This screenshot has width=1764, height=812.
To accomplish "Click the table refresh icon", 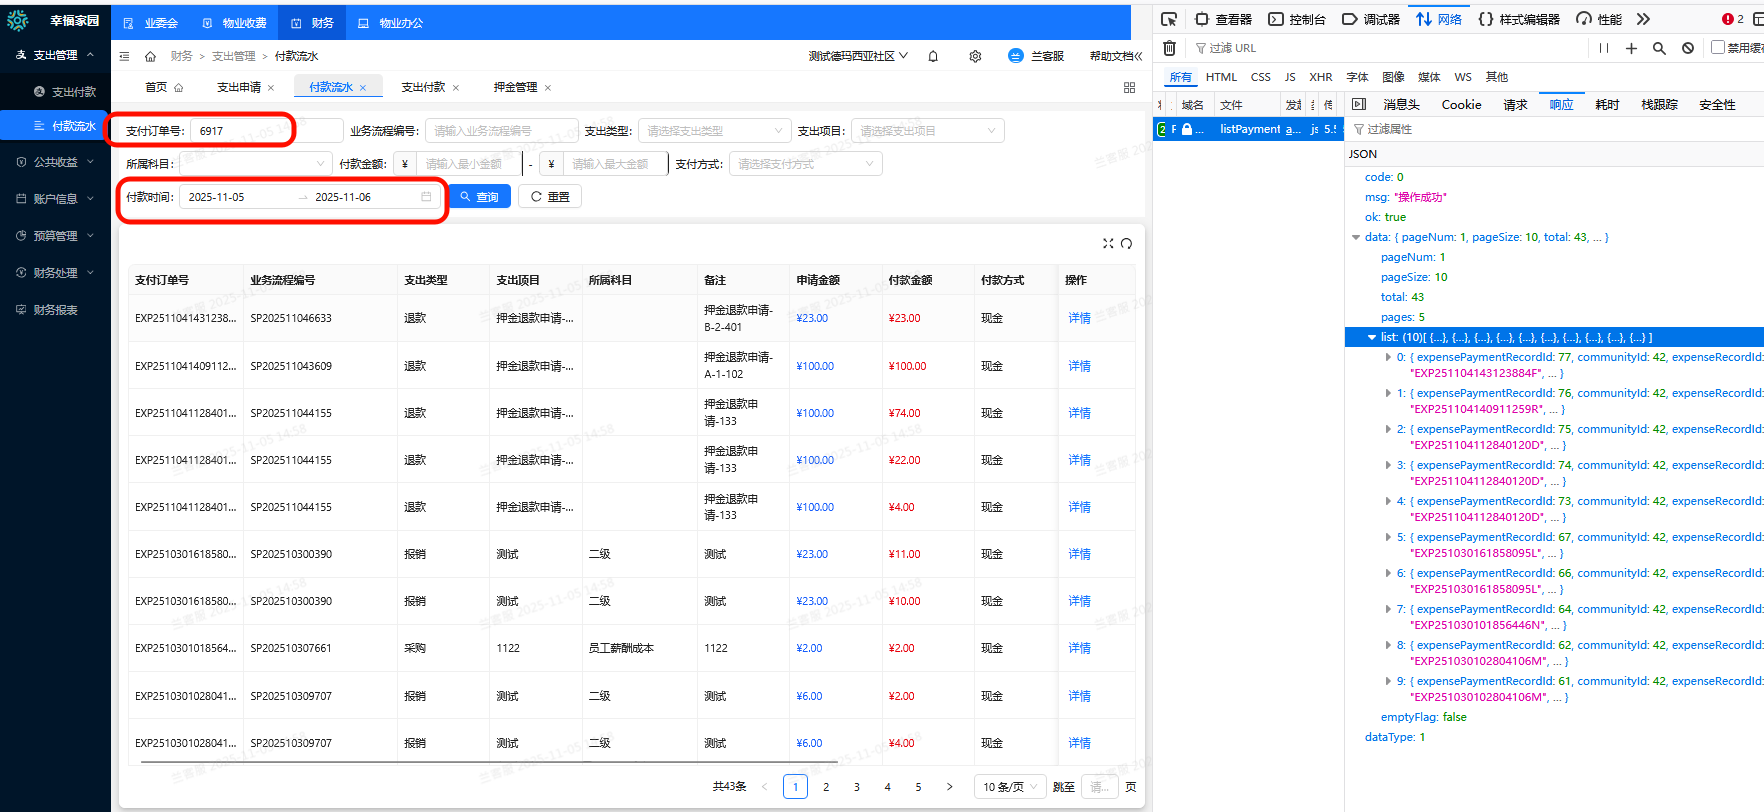I will pyautogui.click(x=1127, y=243).
